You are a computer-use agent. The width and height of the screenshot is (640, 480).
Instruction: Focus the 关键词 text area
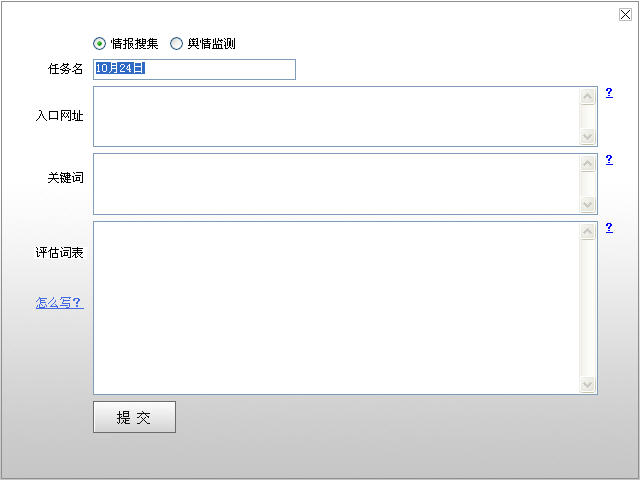(x=335, y=183)
